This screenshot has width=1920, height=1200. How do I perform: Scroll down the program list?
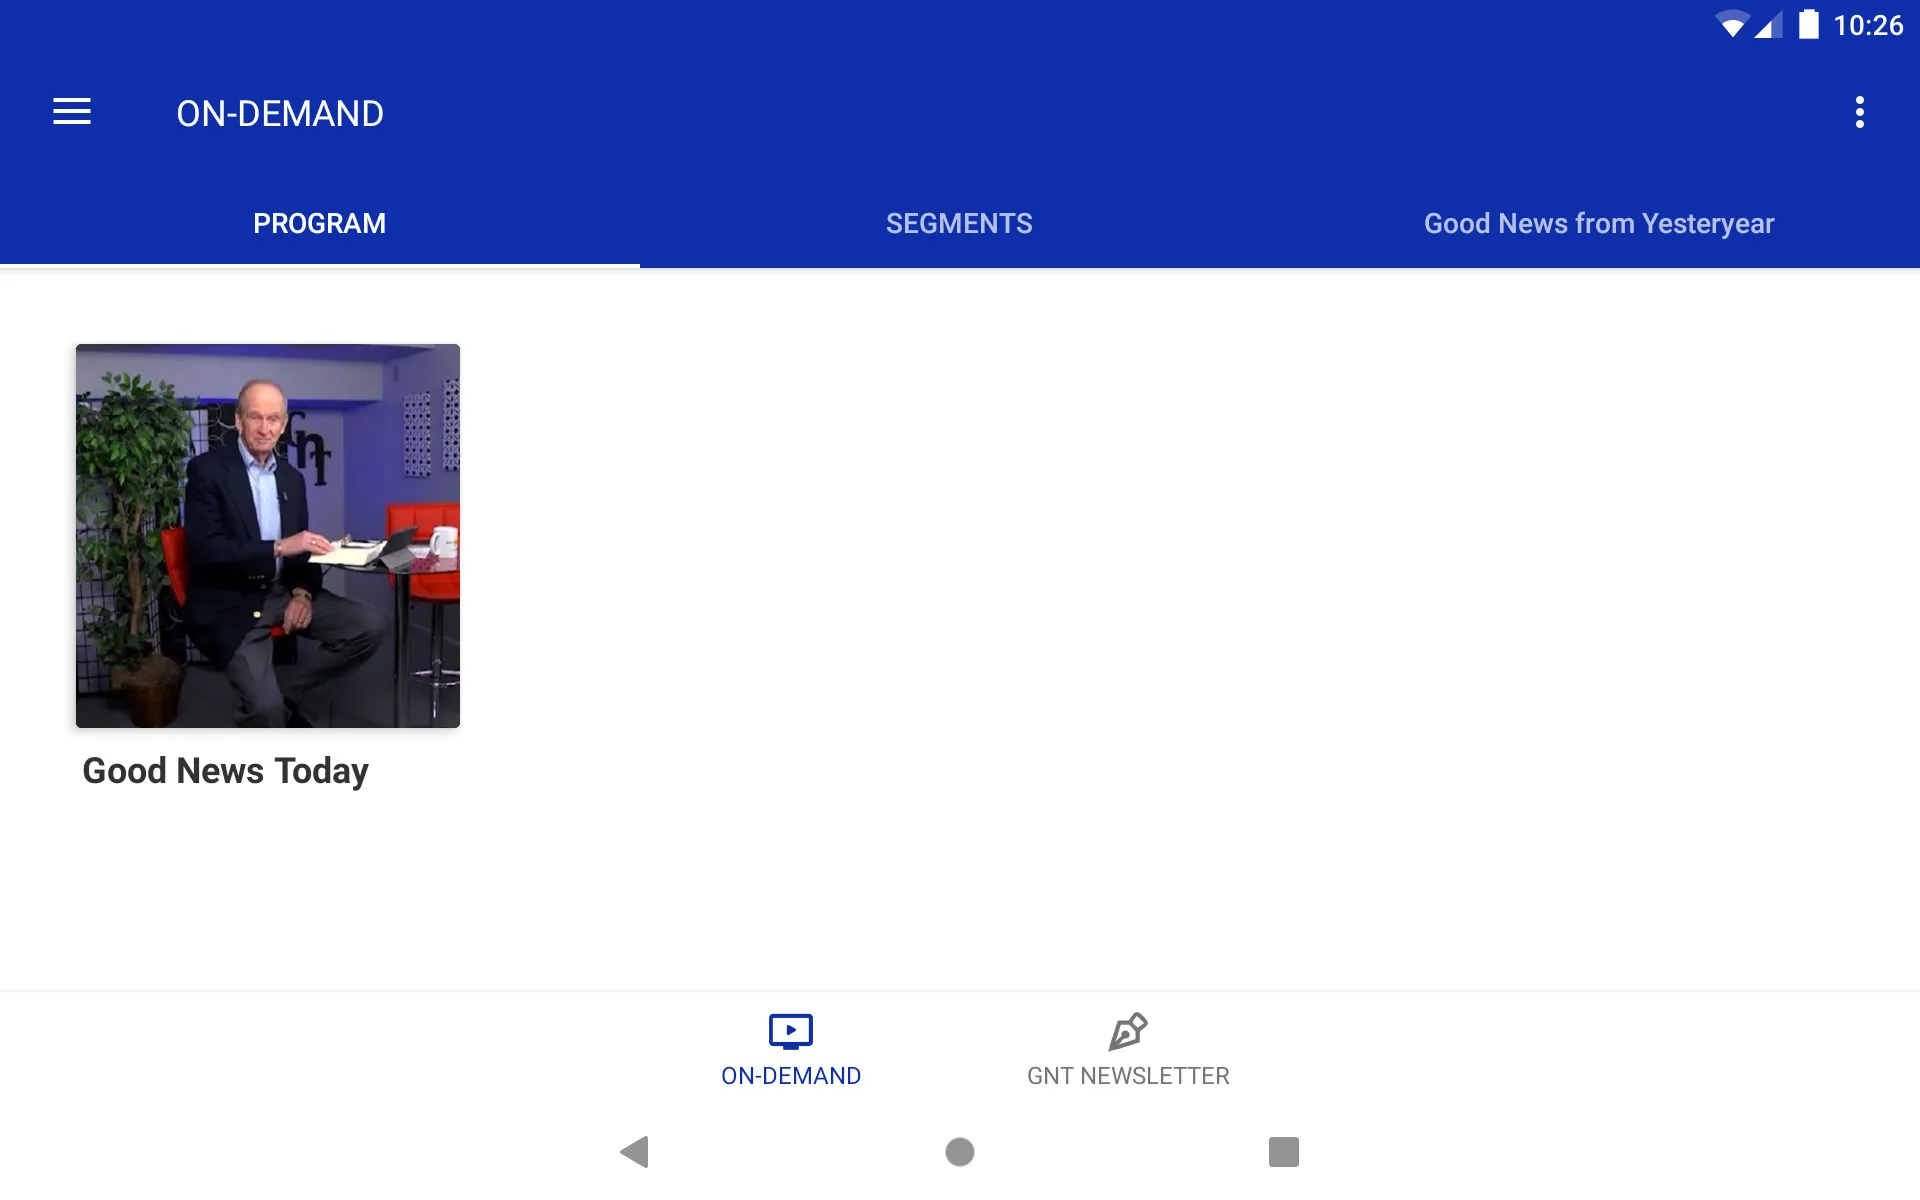click(959, 622)
